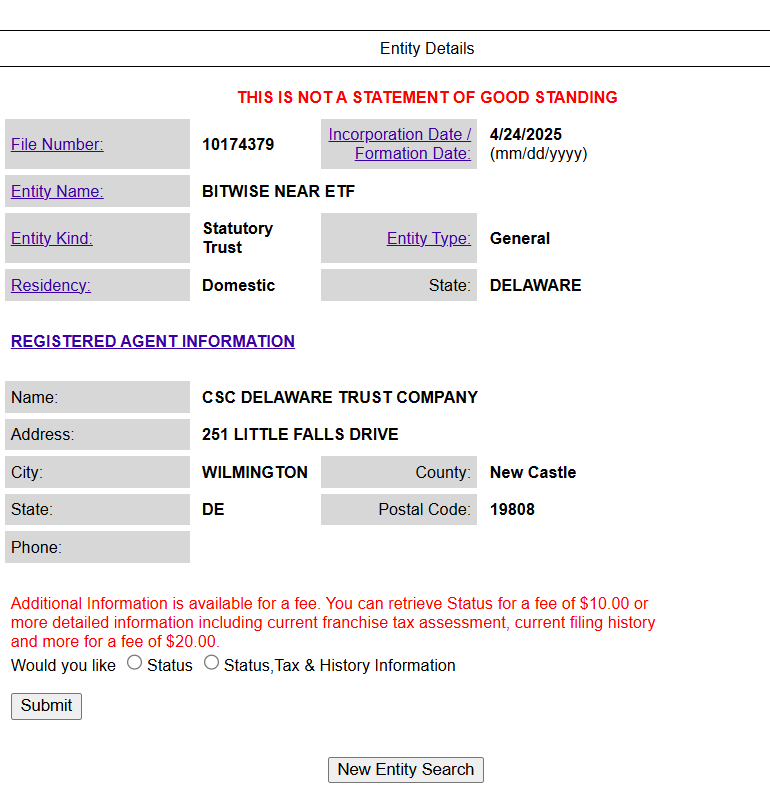This screenshot has height=785, width=770.
Task: Click the DELAWARE state value
Action: pyautogui.click(x=535, y=285)
